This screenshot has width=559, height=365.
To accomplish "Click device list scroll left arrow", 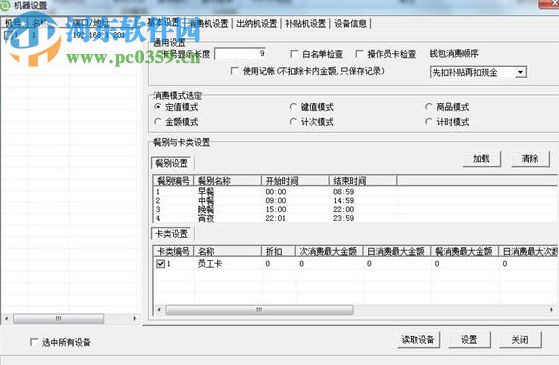I will point(6,318).
